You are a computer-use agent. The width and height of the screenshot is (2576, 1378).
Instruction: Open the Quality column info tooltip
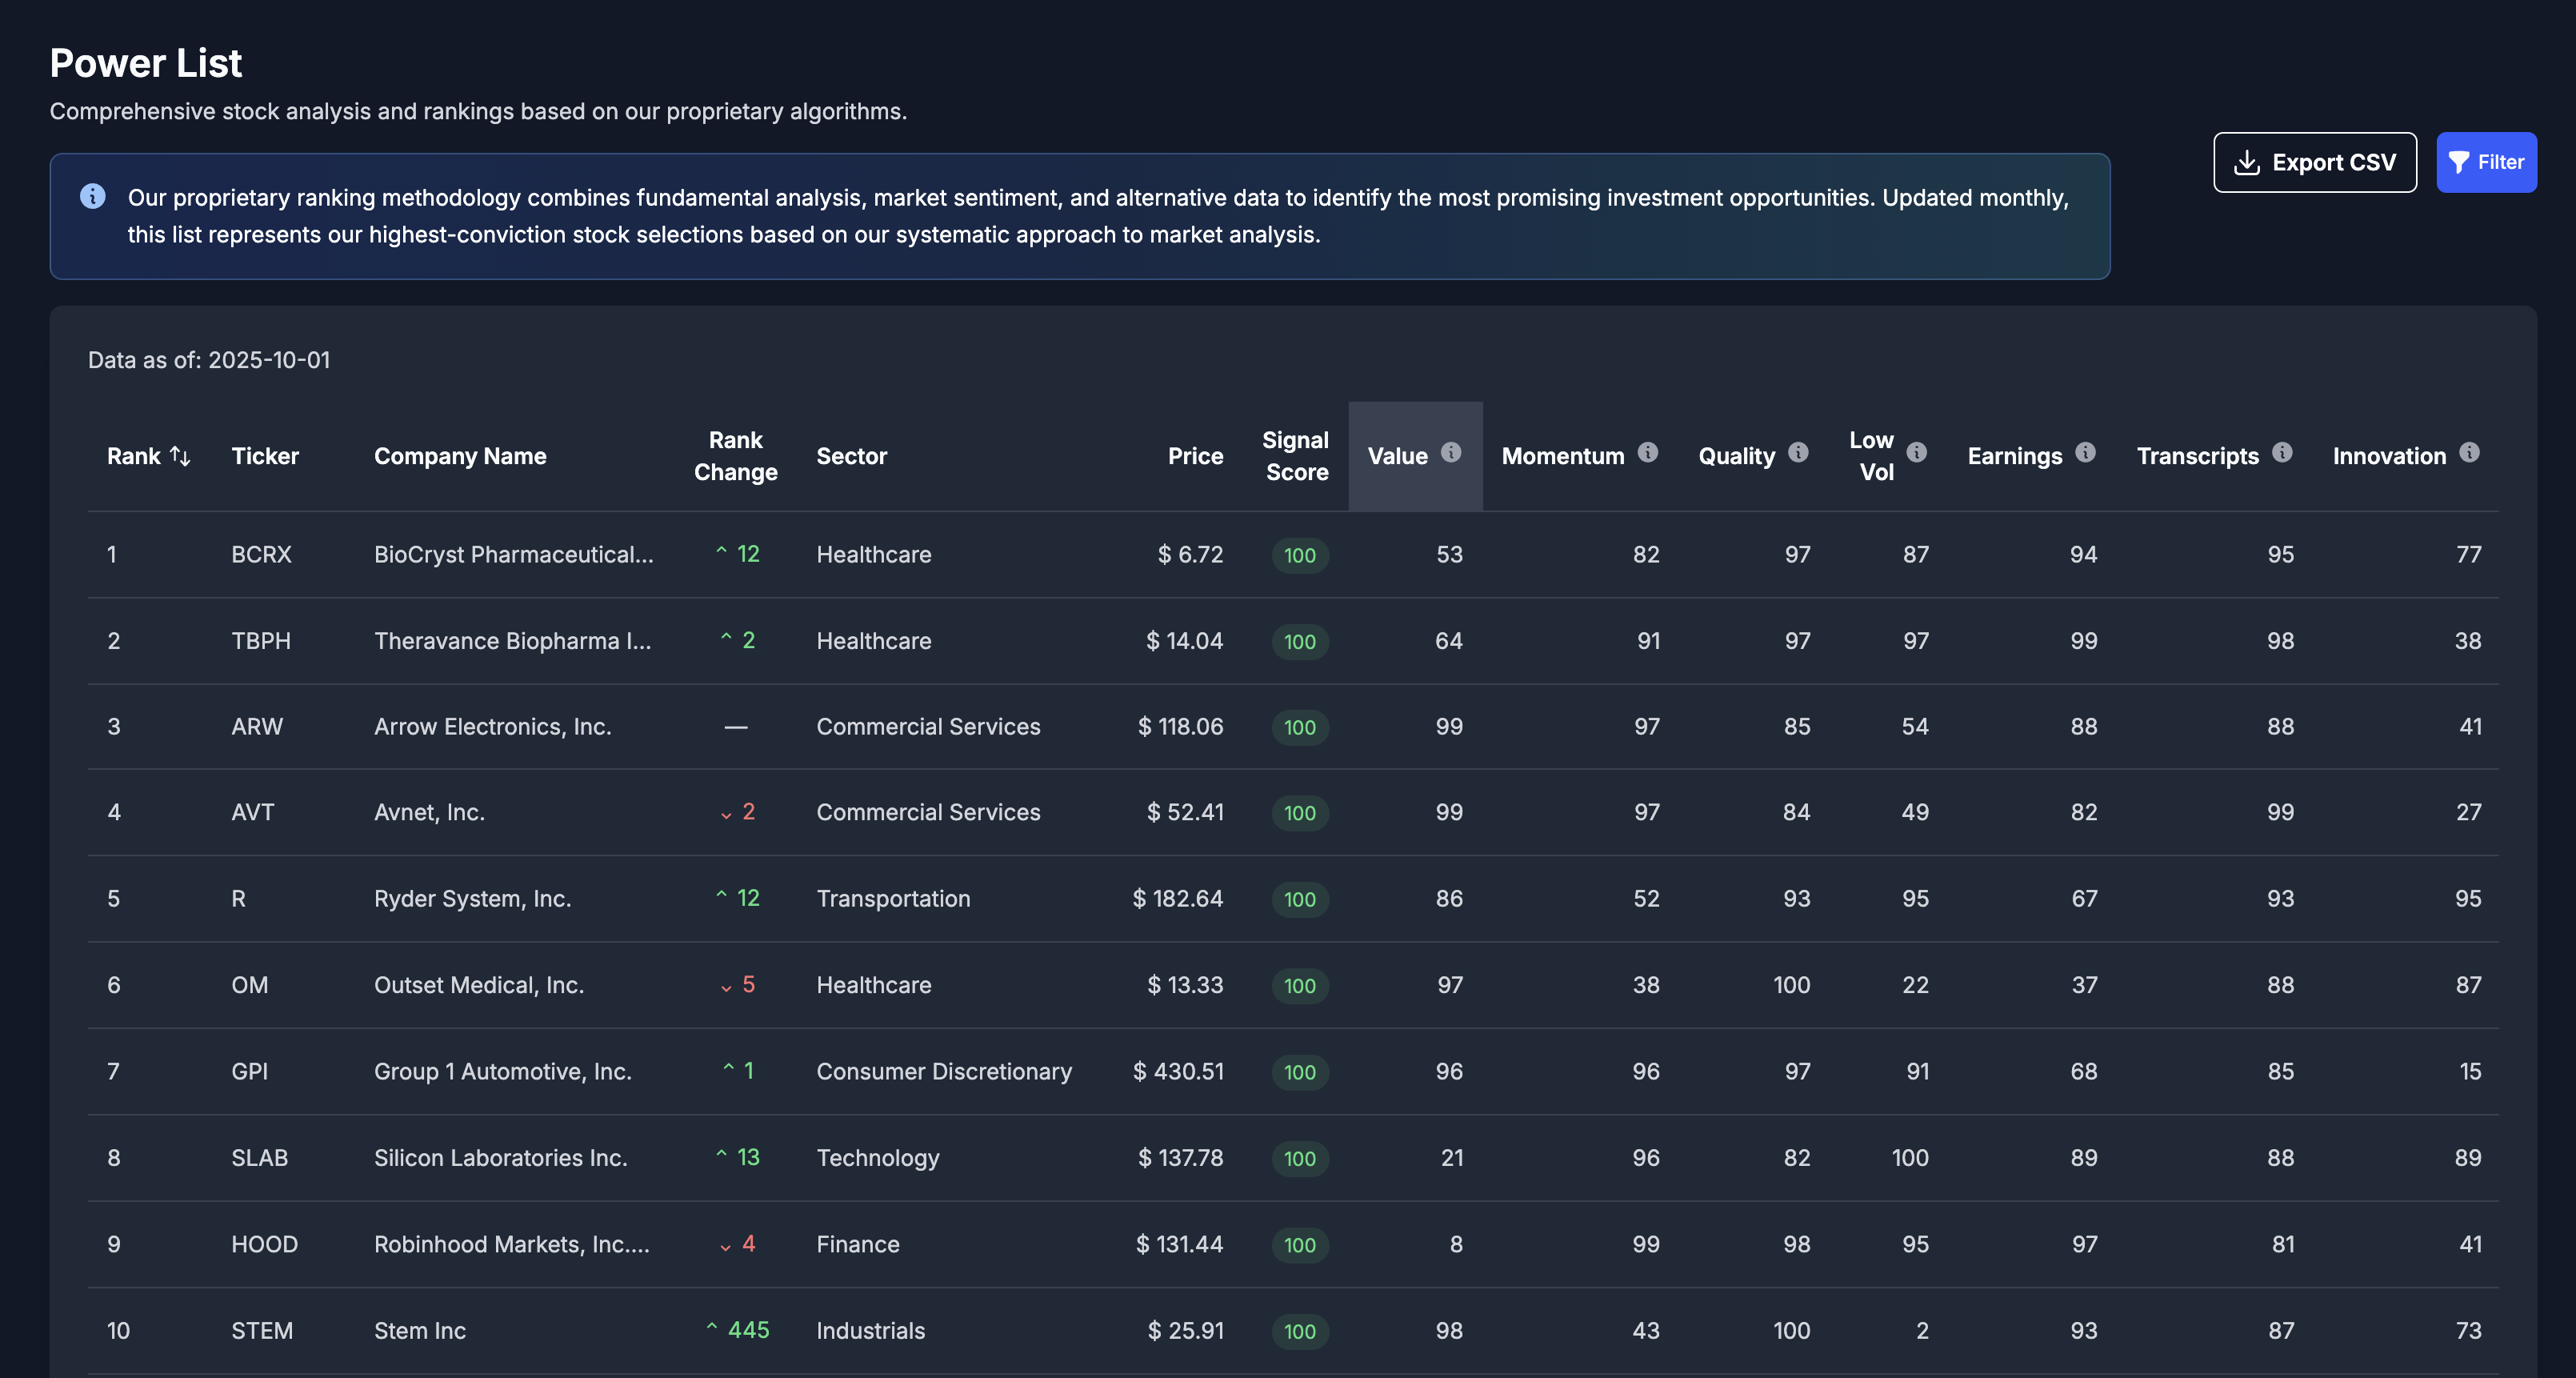click(x=1798, y=452)
